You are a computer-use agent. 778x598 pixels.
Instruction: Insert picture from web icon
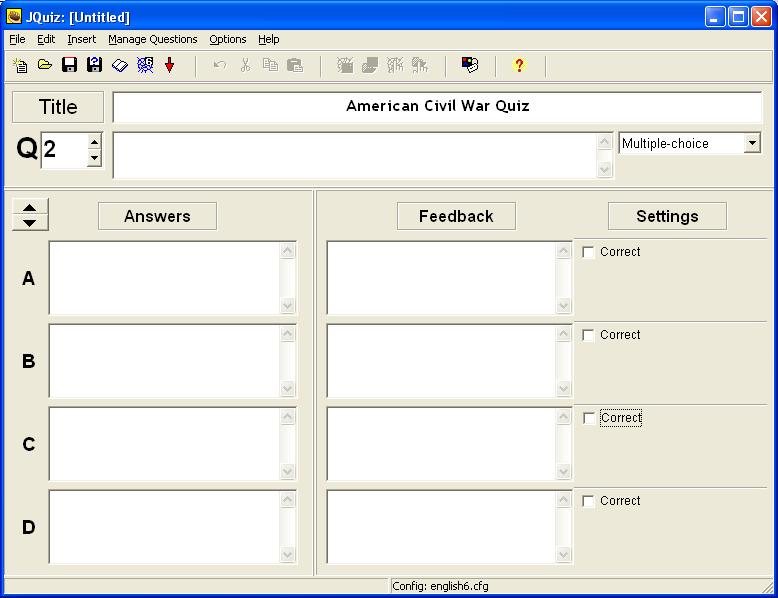(x=345, y=65)
